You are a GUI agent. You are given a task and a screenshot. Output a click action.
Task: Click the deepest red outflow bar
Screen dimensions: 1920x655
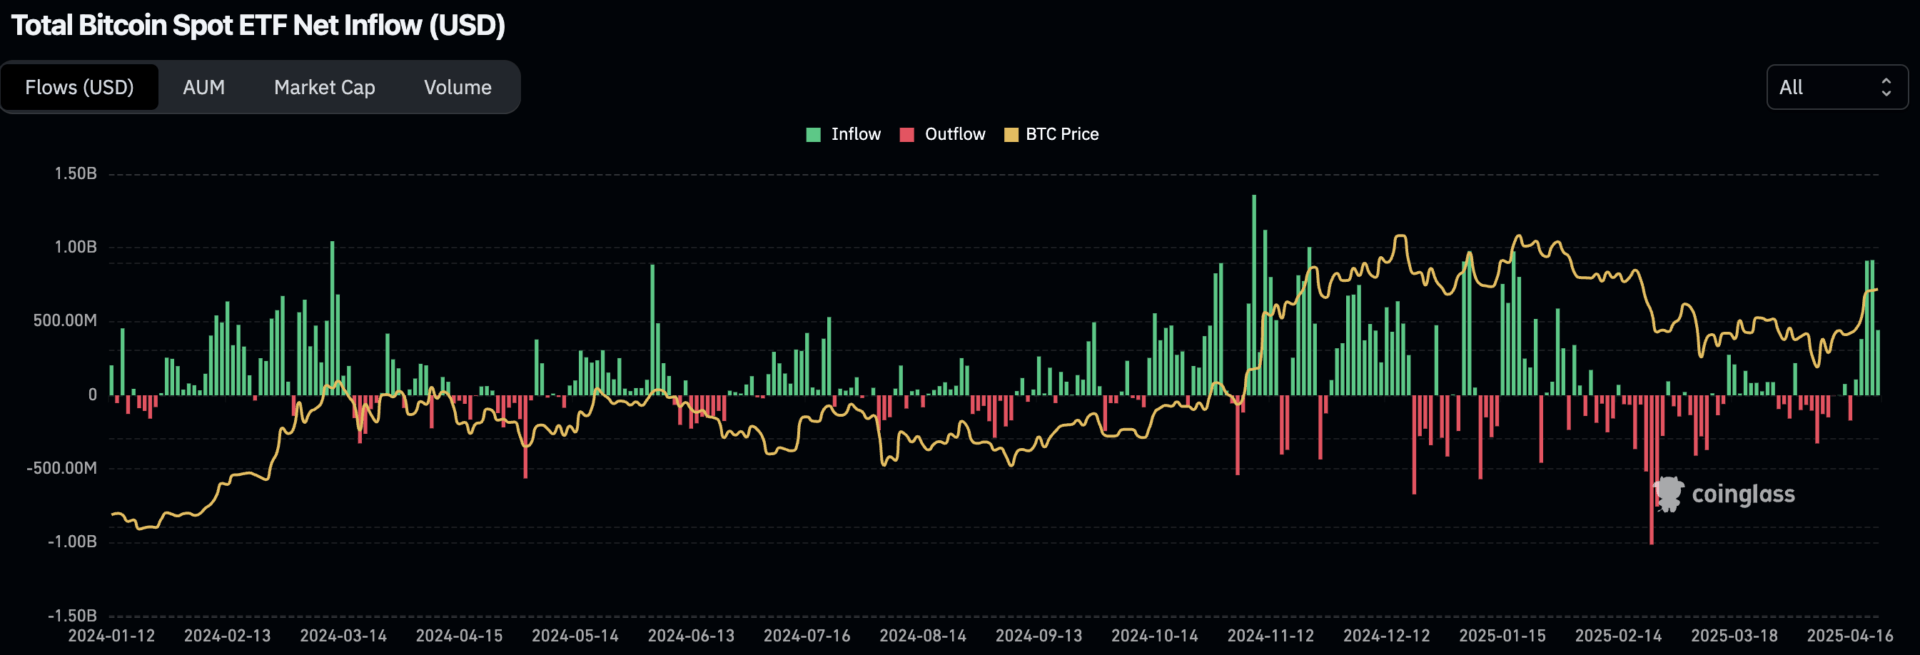tap(1651, 470)
